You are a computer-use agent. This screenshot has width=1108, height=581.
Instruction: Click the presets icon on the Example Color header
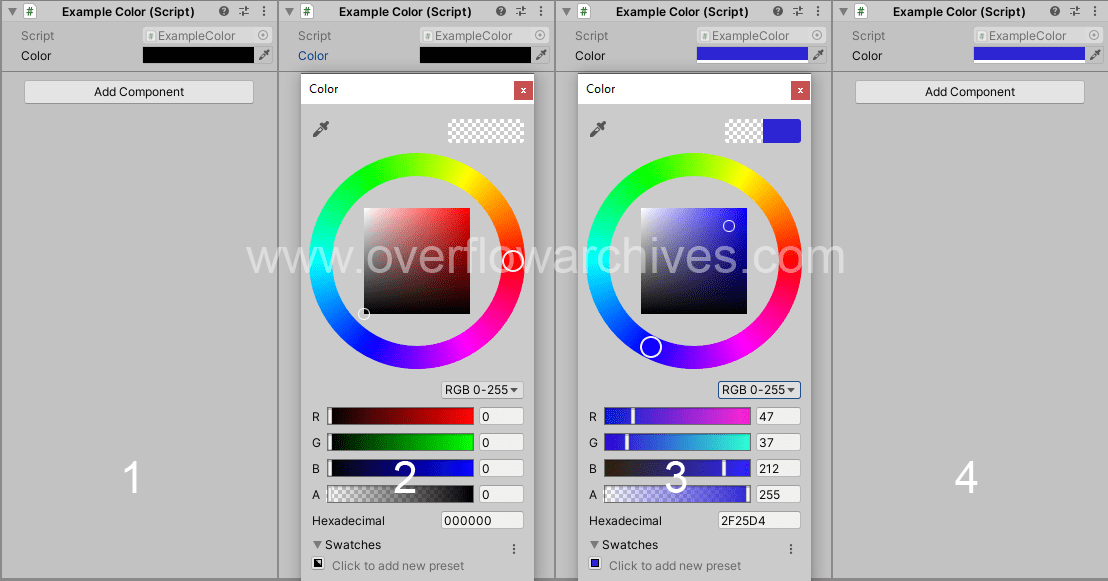[x=243, y=11]
